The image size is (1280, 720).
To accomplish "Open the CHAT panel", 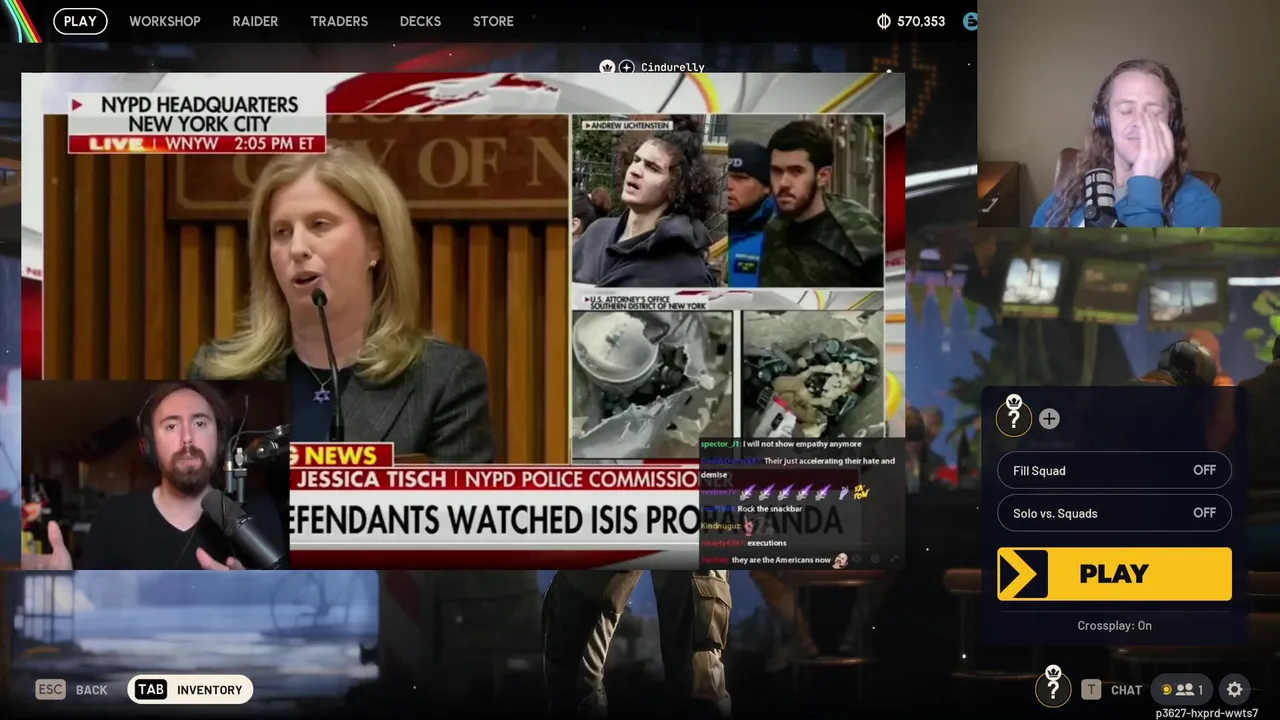I will [x=1126, y=690].
